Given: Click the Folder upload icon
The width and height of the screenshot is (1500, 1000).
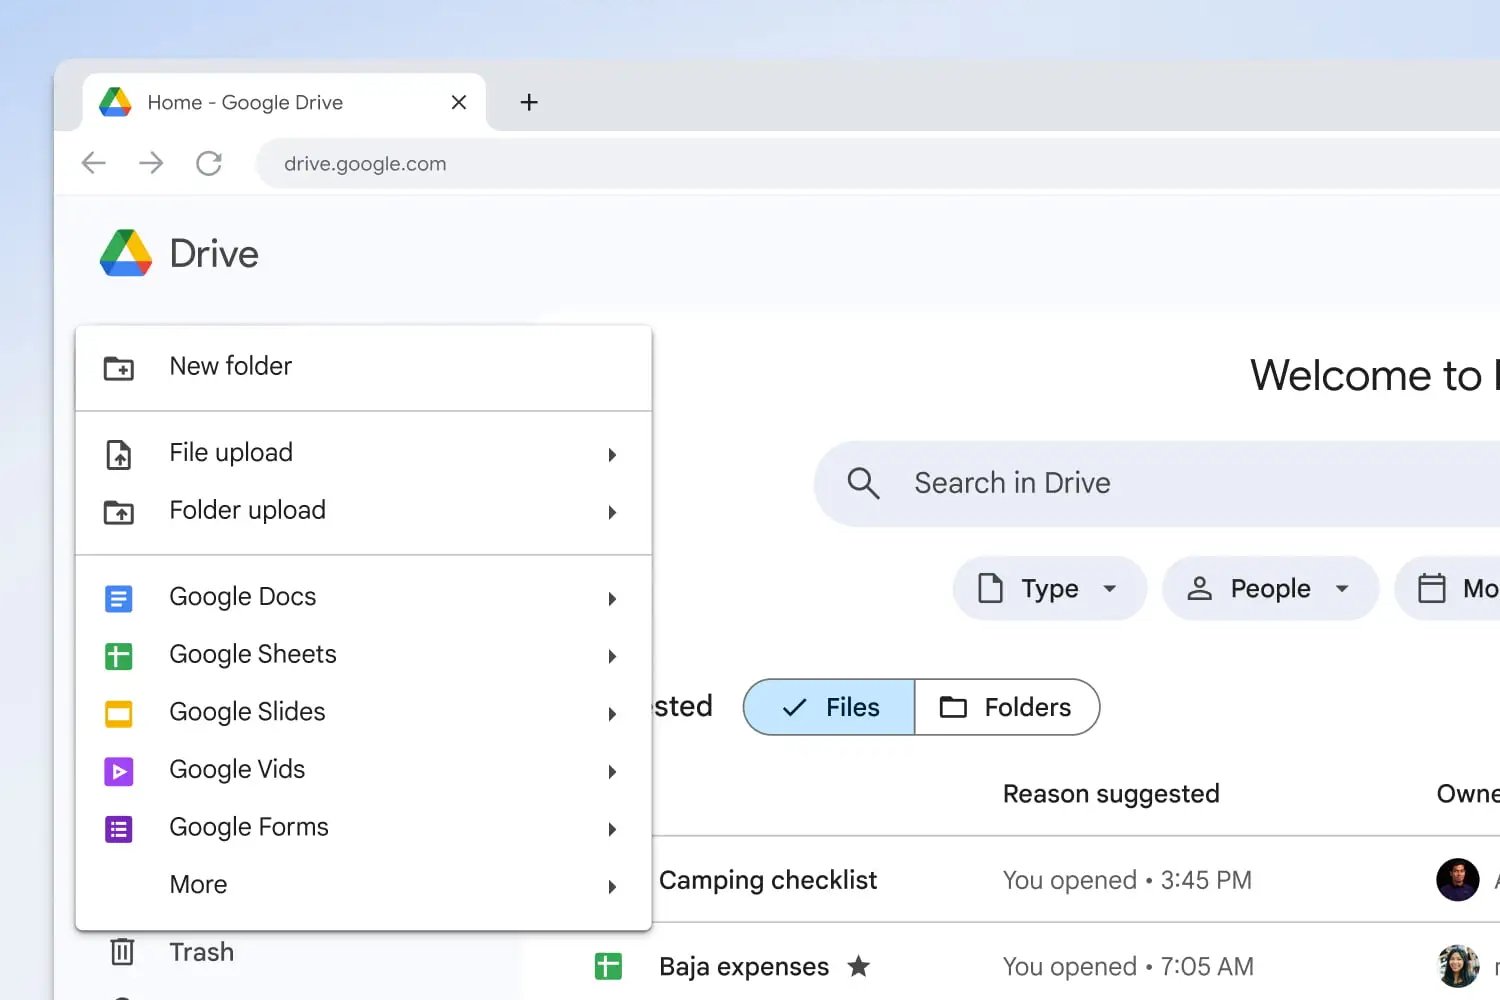Looking at the screenshot, I should pyautogui.click(x=119, y=512).
